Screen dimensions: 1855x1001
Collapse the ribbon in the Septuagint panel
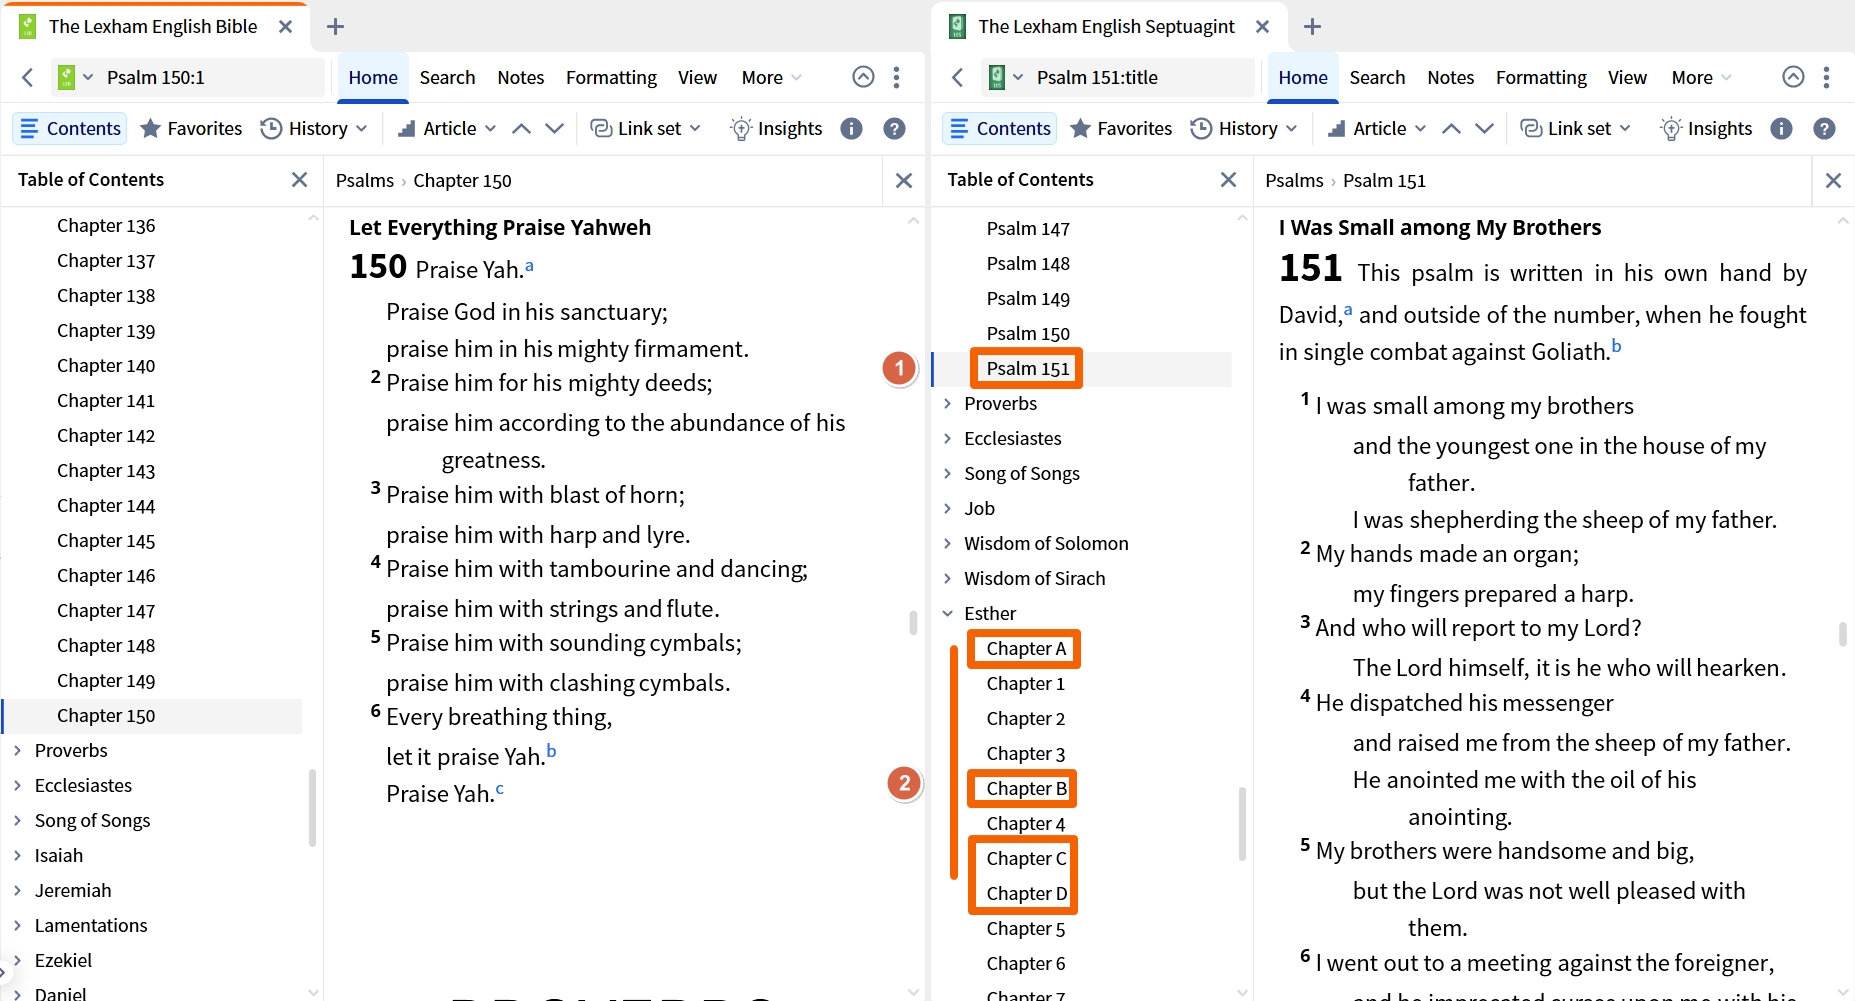1793,77
